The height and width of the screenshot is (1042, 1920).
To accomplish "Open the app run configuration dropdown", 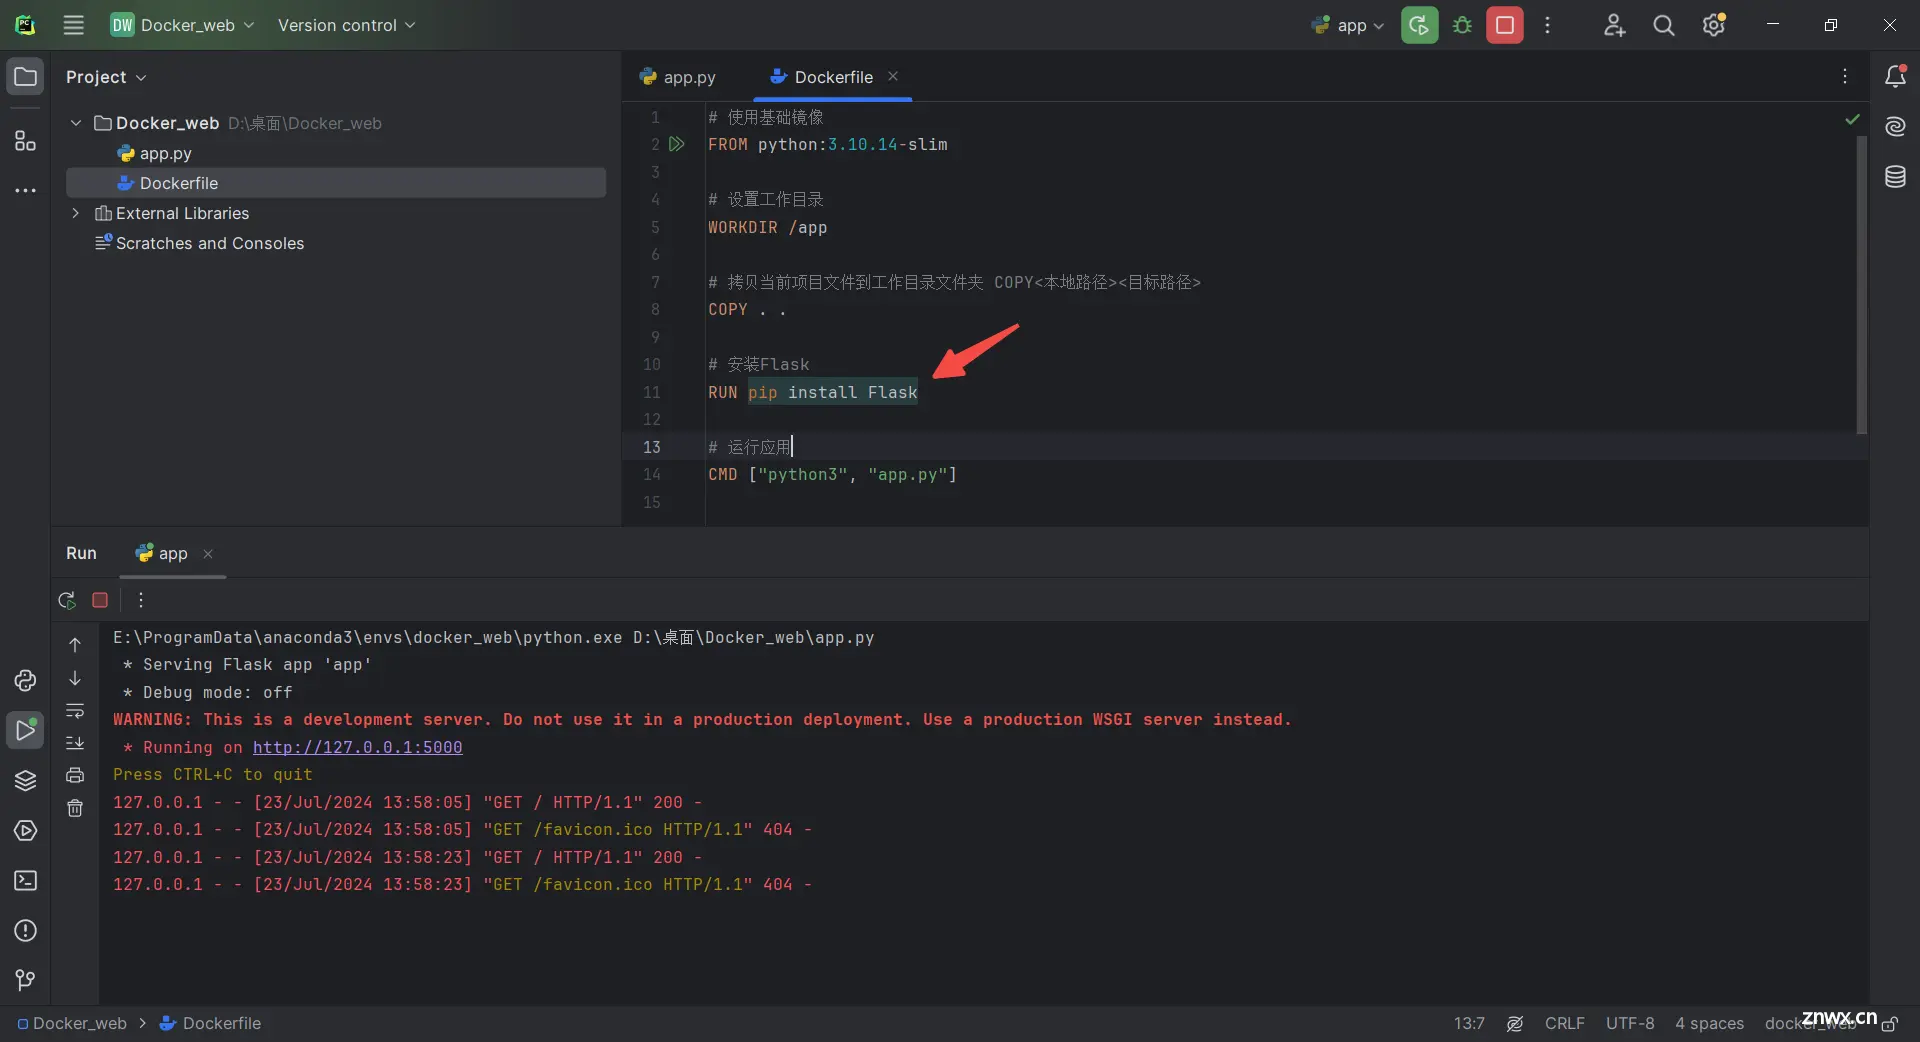I will (x=1348, y=25).
